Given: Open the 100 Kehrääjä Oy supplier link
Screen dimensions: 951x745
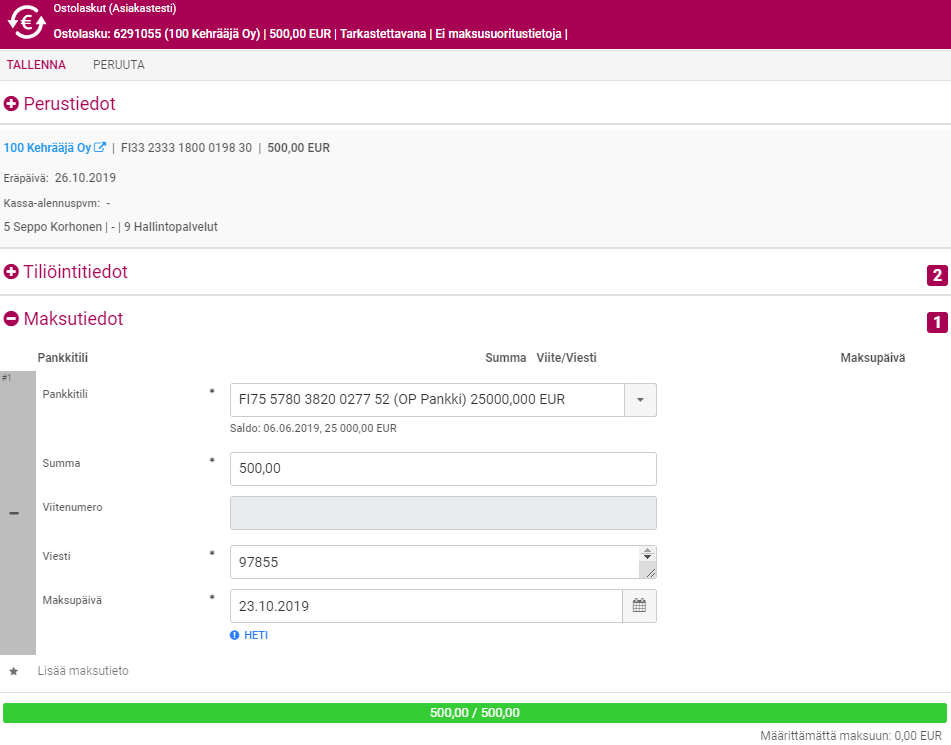Looking at the screenshot, I should (47, 148).
